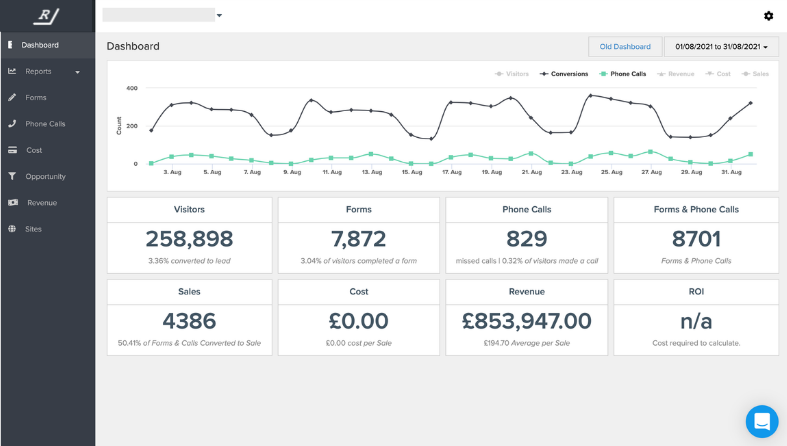Toggle Phone Calls series in legend
Viewport: 787px width, 446px height.
pos(625,74)
